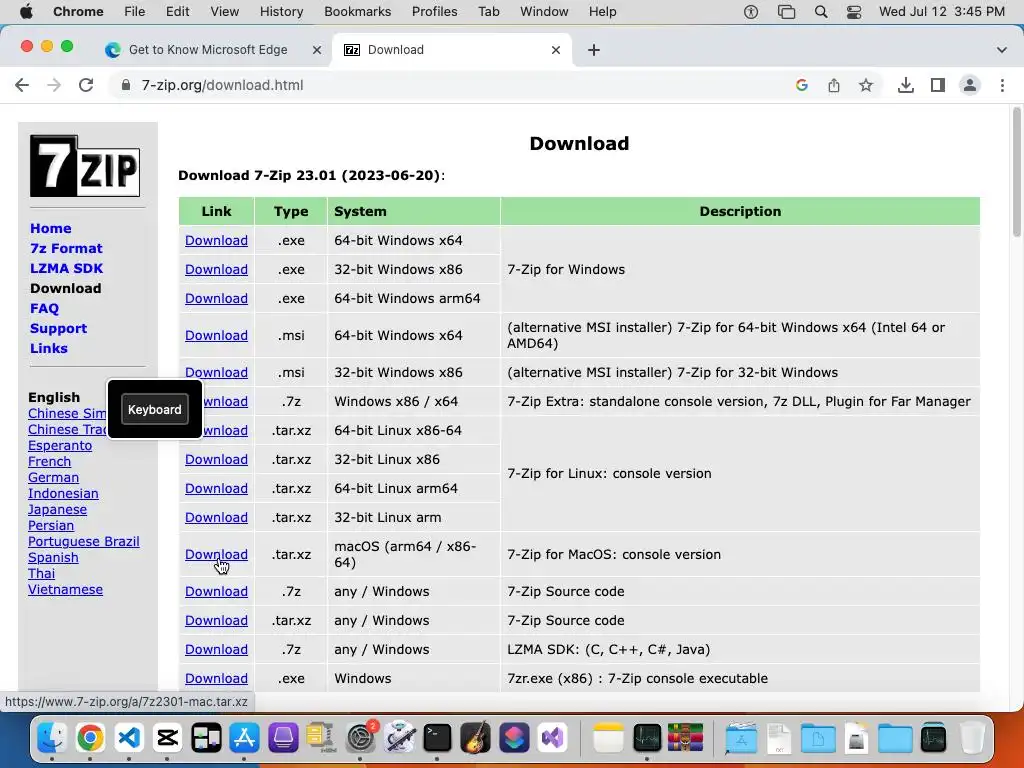Download .exe for 32-bit Windows x86
Viewport: 1024px width, 768px height.
pos(216,269)
